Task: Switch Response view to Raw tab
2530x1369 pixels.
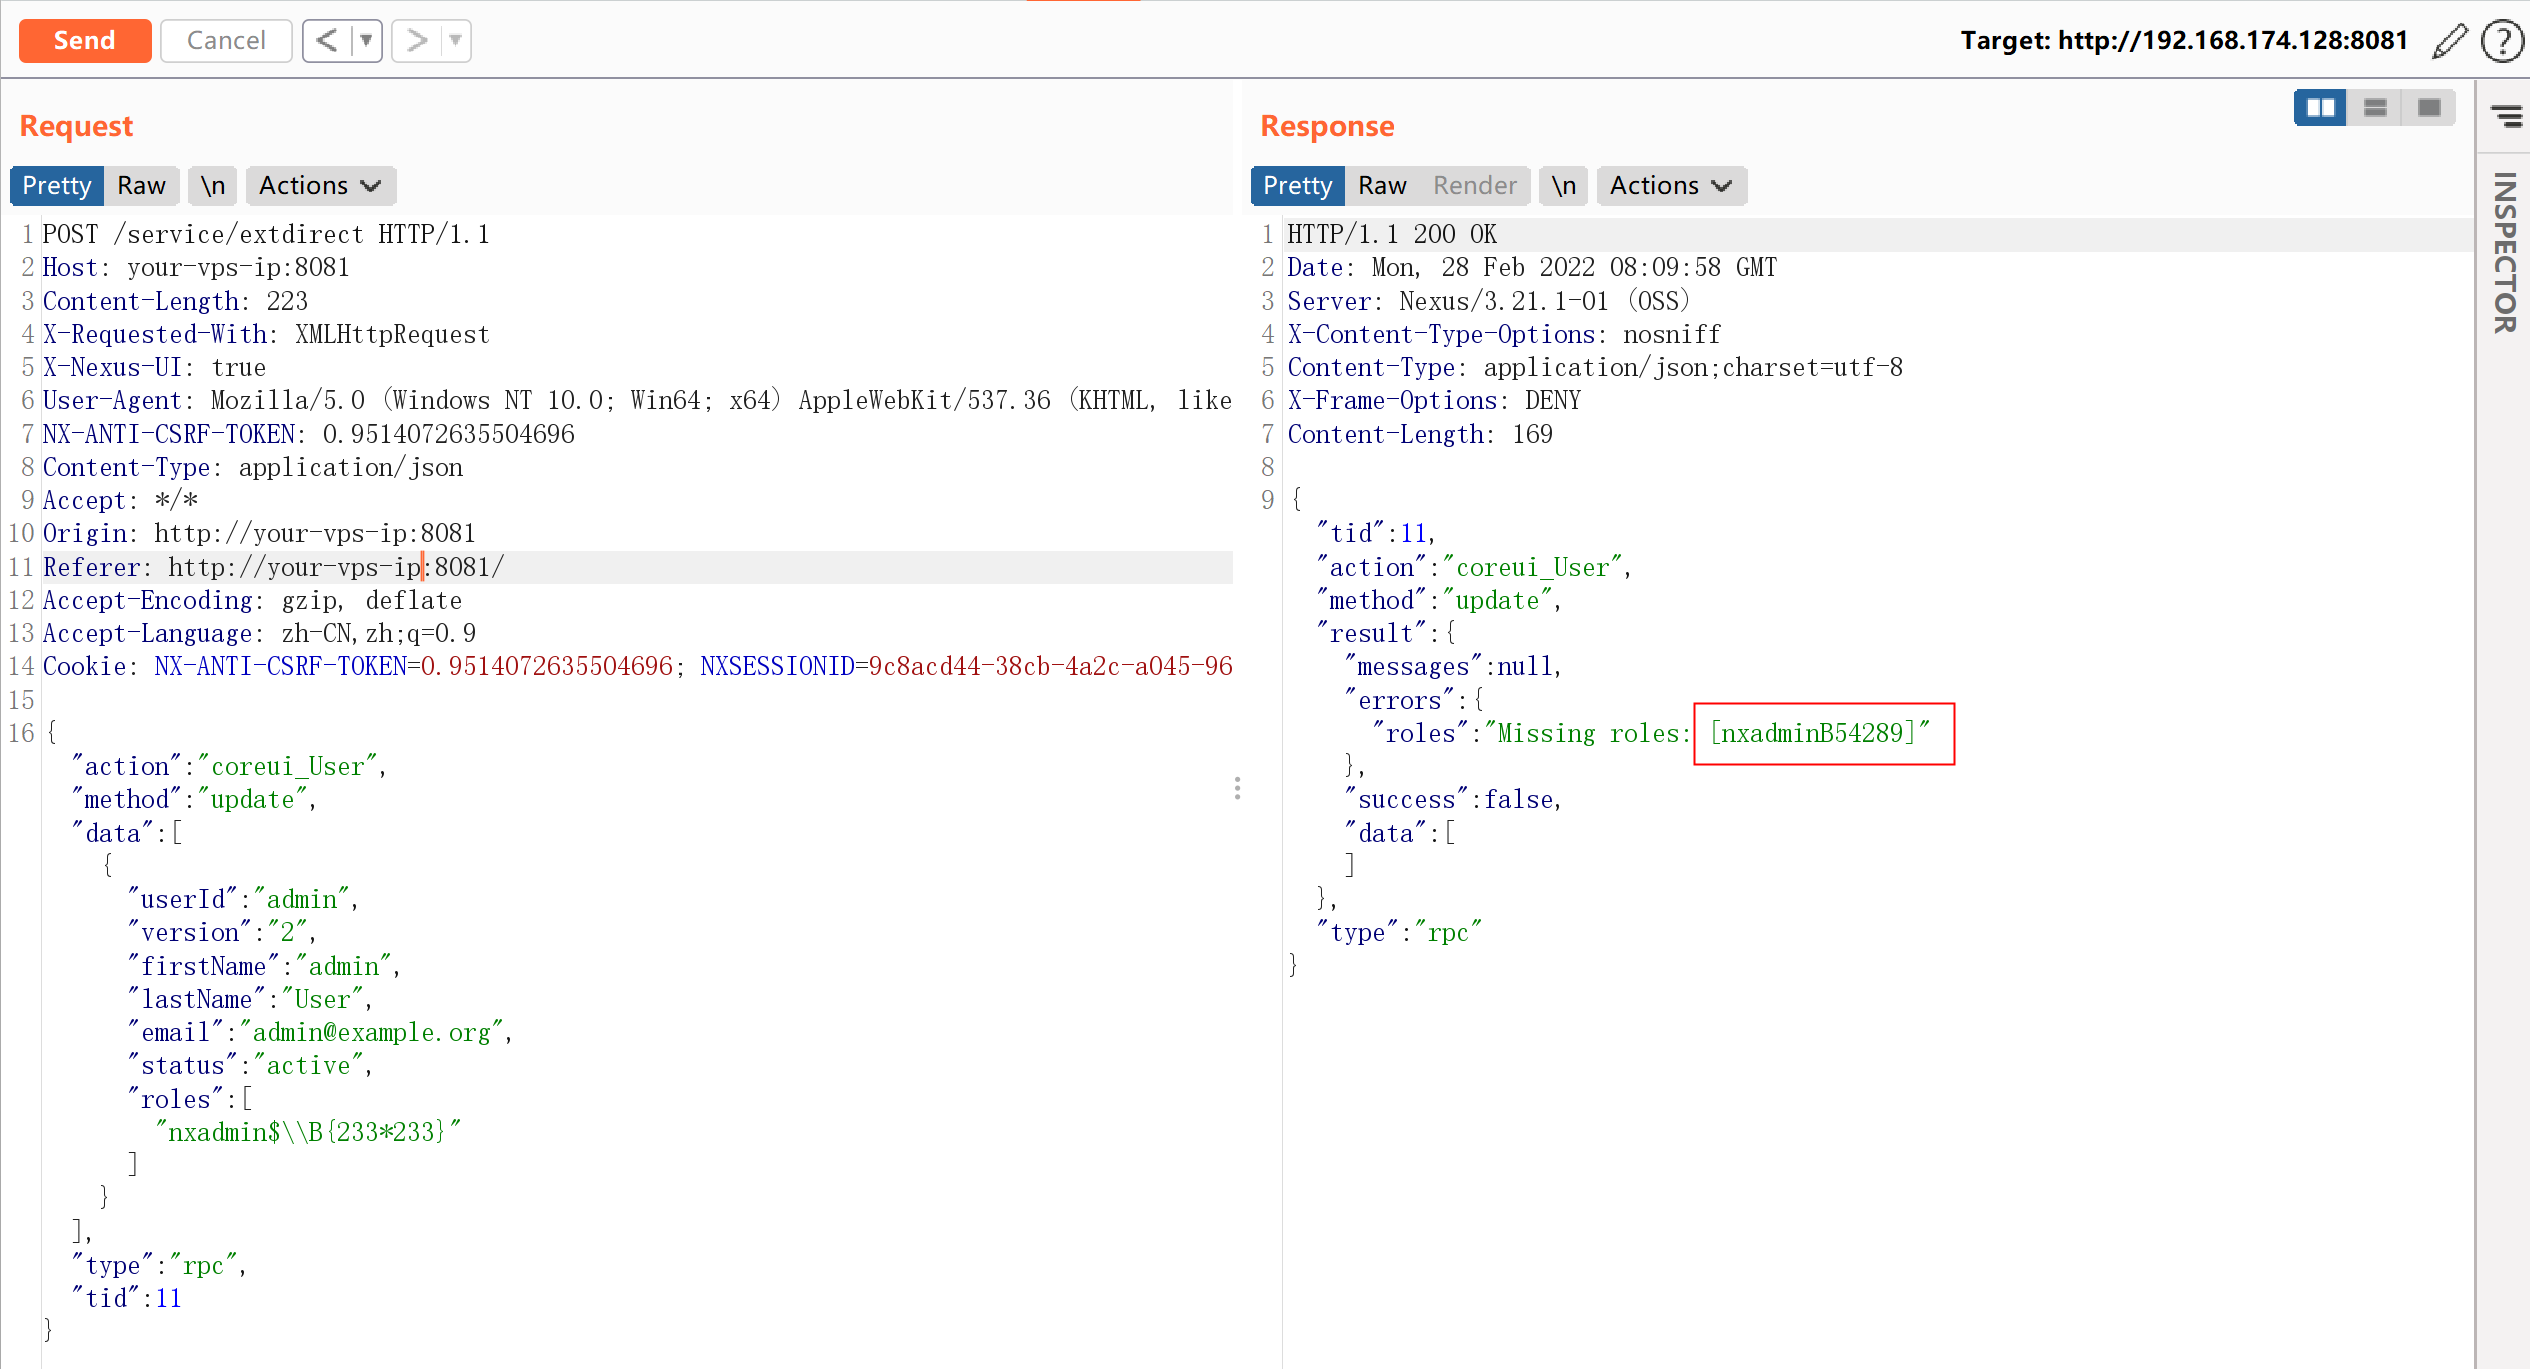Action: [1382, 185]
